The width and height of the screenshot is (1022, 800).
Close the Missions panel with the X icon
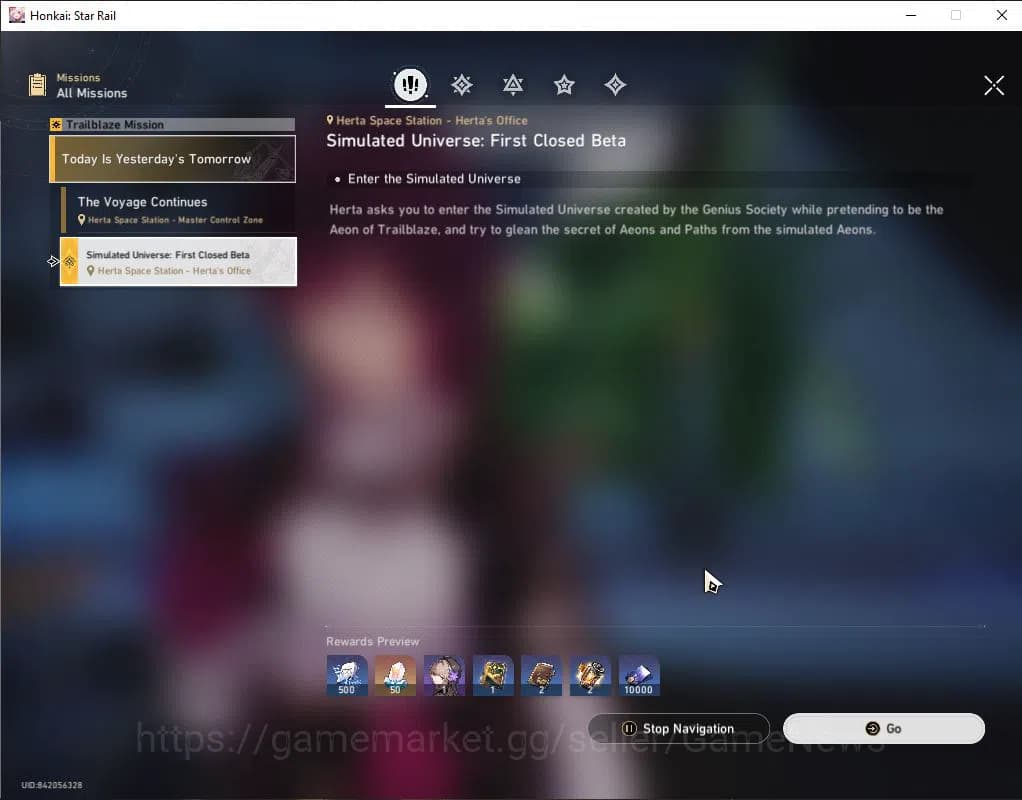pyautogui.click(x=993, y=86)
